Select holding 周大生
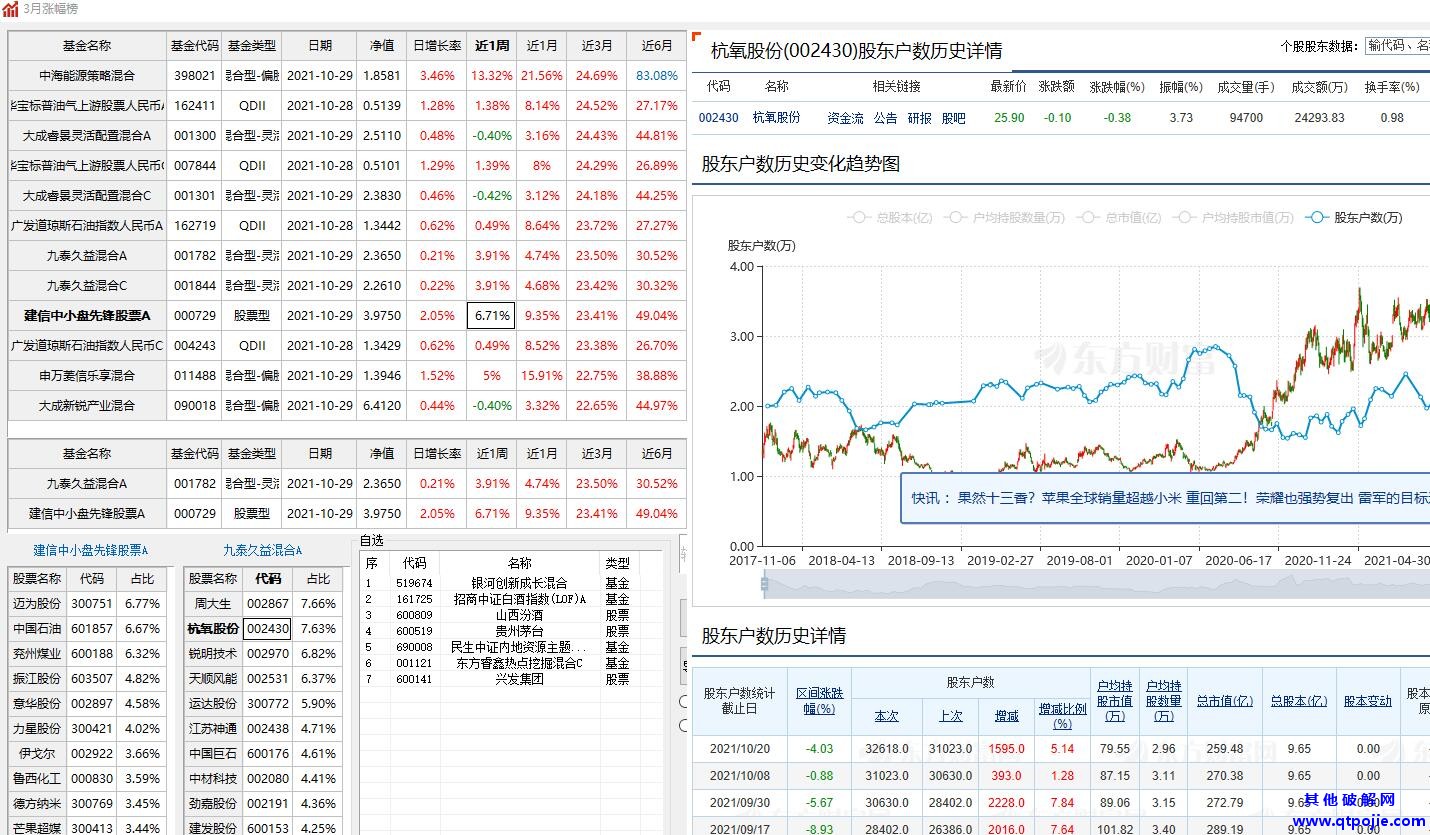1430x835 pixels. (213, 604)
